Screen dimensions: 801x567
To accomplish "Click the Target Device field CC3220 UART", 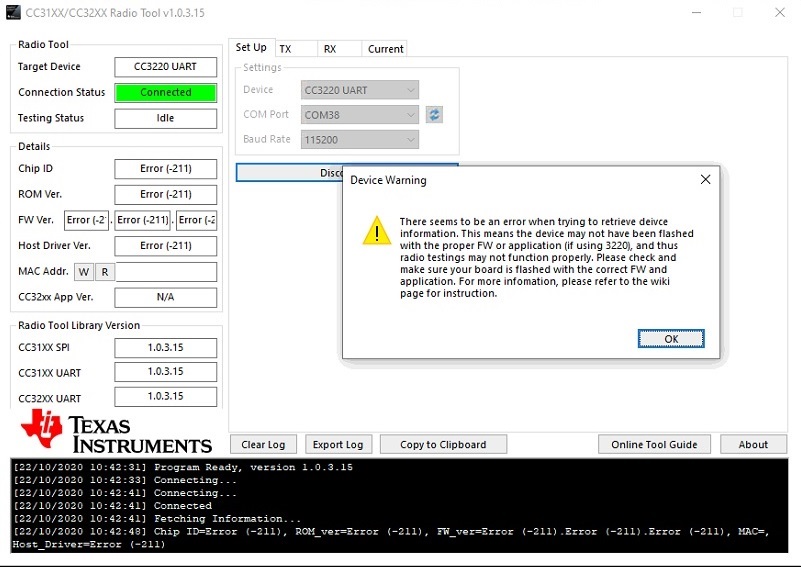I will click(x=166, y=67).
